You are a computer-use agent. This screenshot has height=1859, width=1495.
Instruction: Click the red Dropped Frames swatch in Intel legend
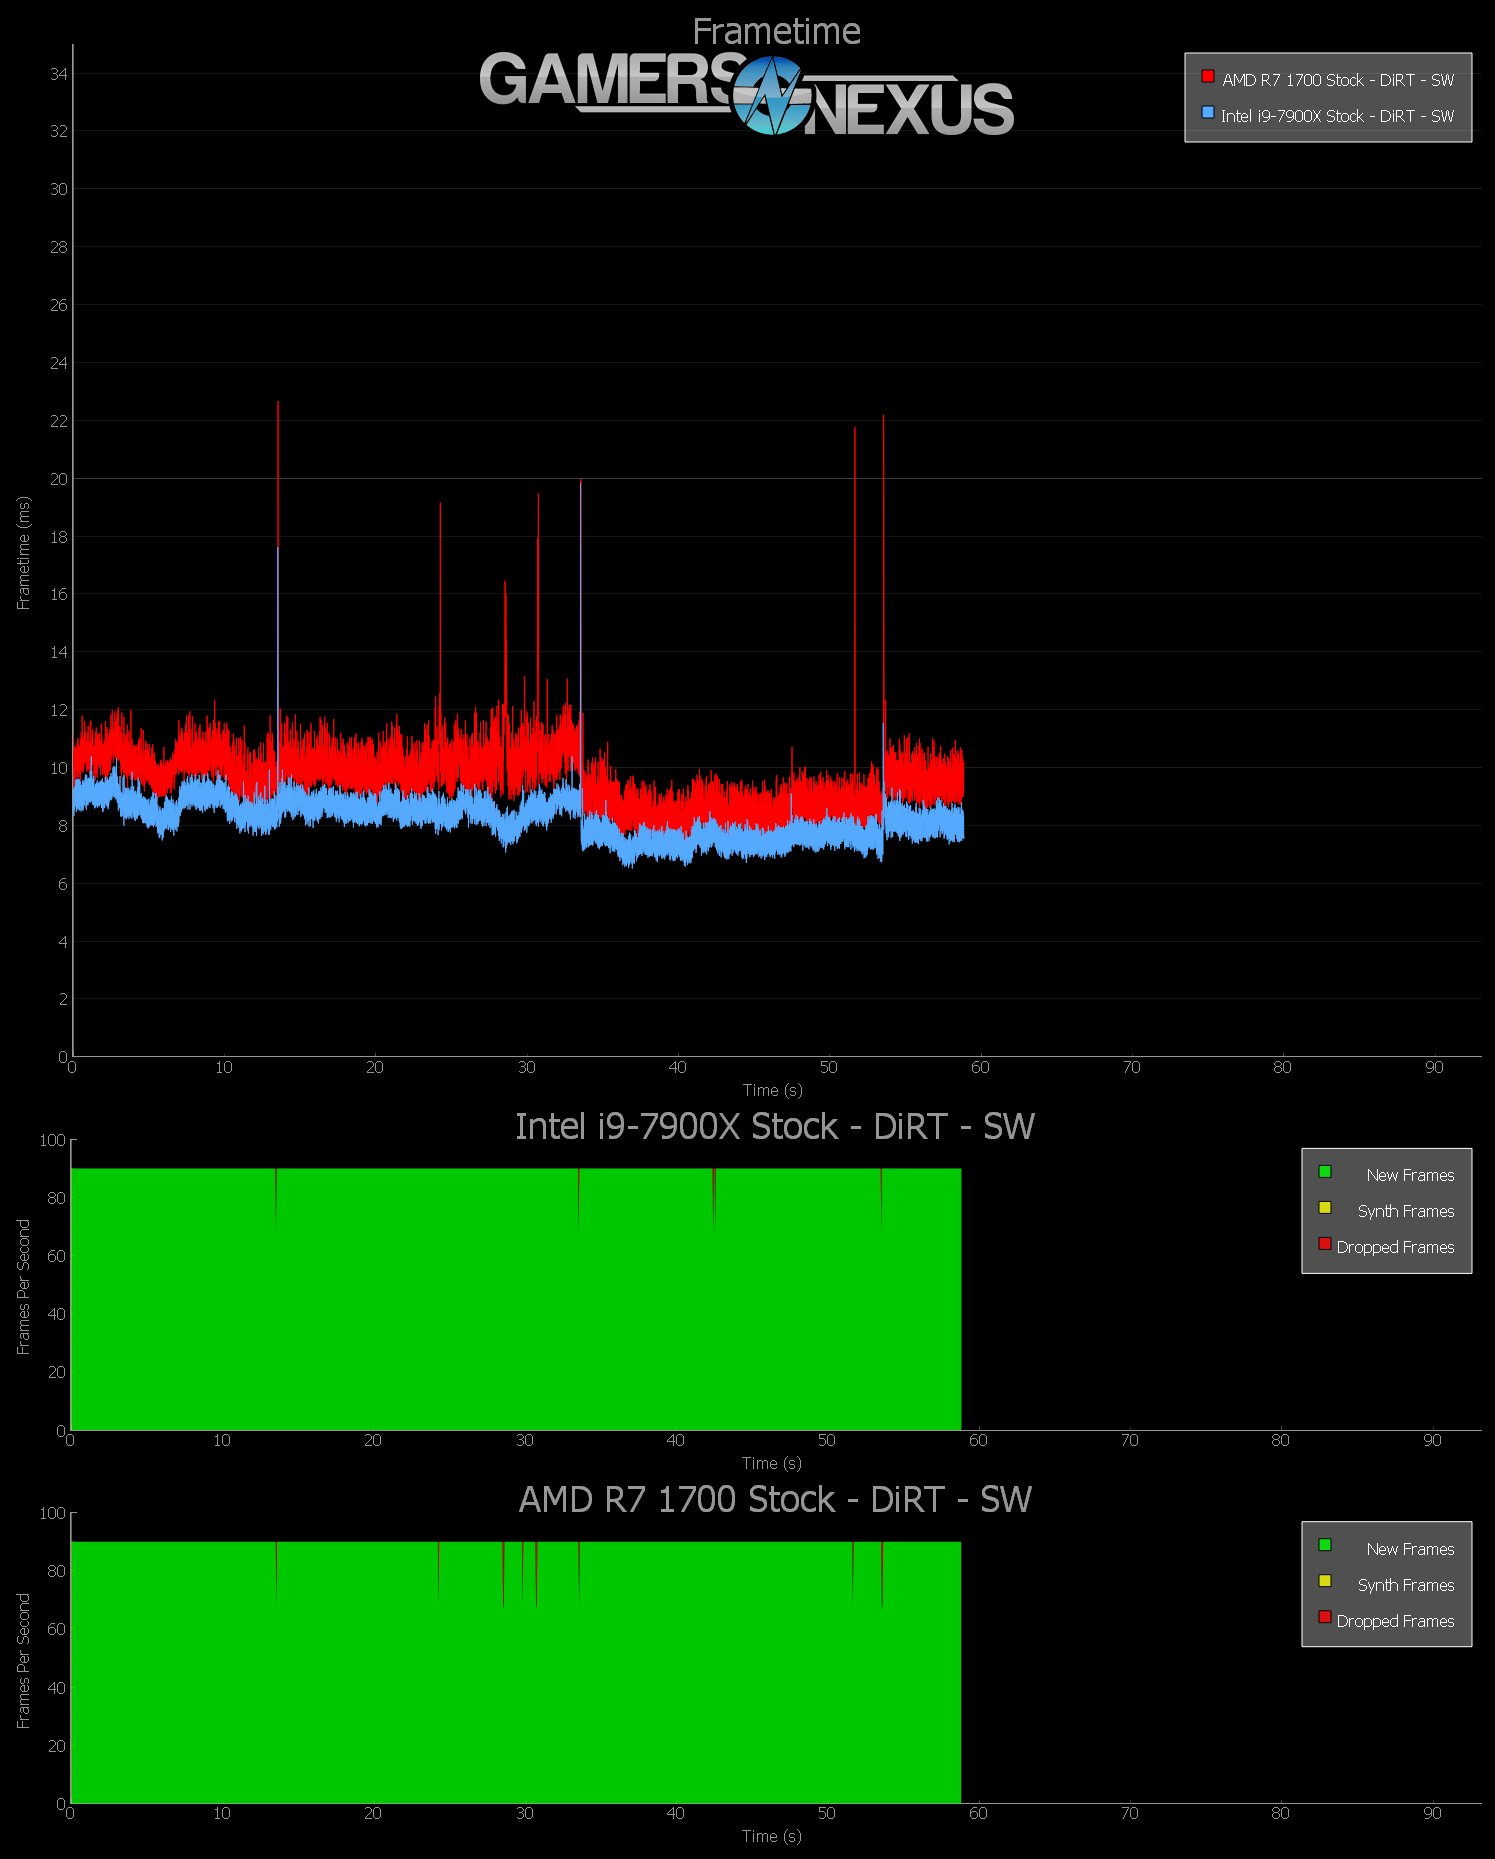(x=1324, y=1243)
